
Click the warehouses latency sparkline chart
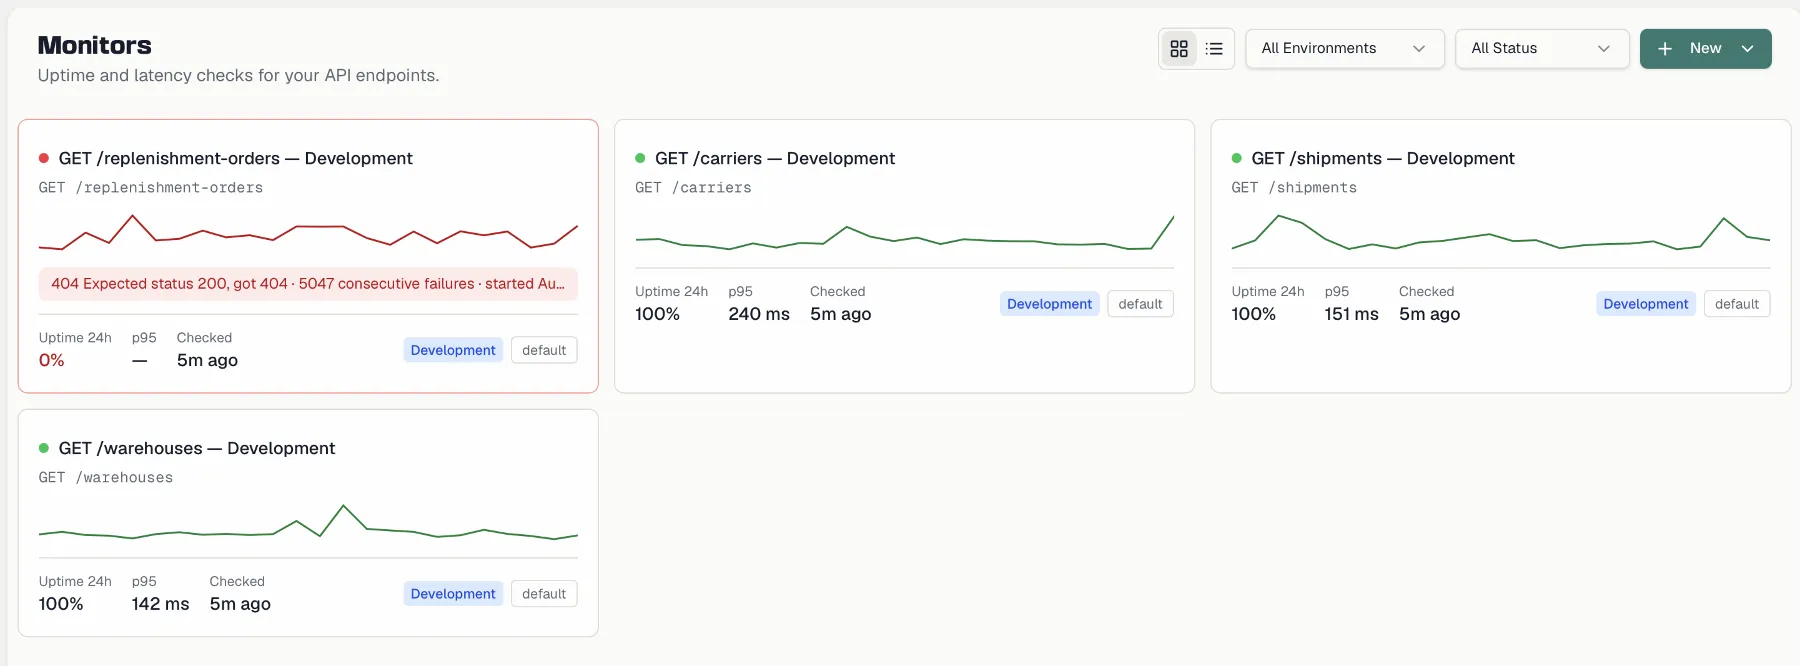[x=308, y=522]
